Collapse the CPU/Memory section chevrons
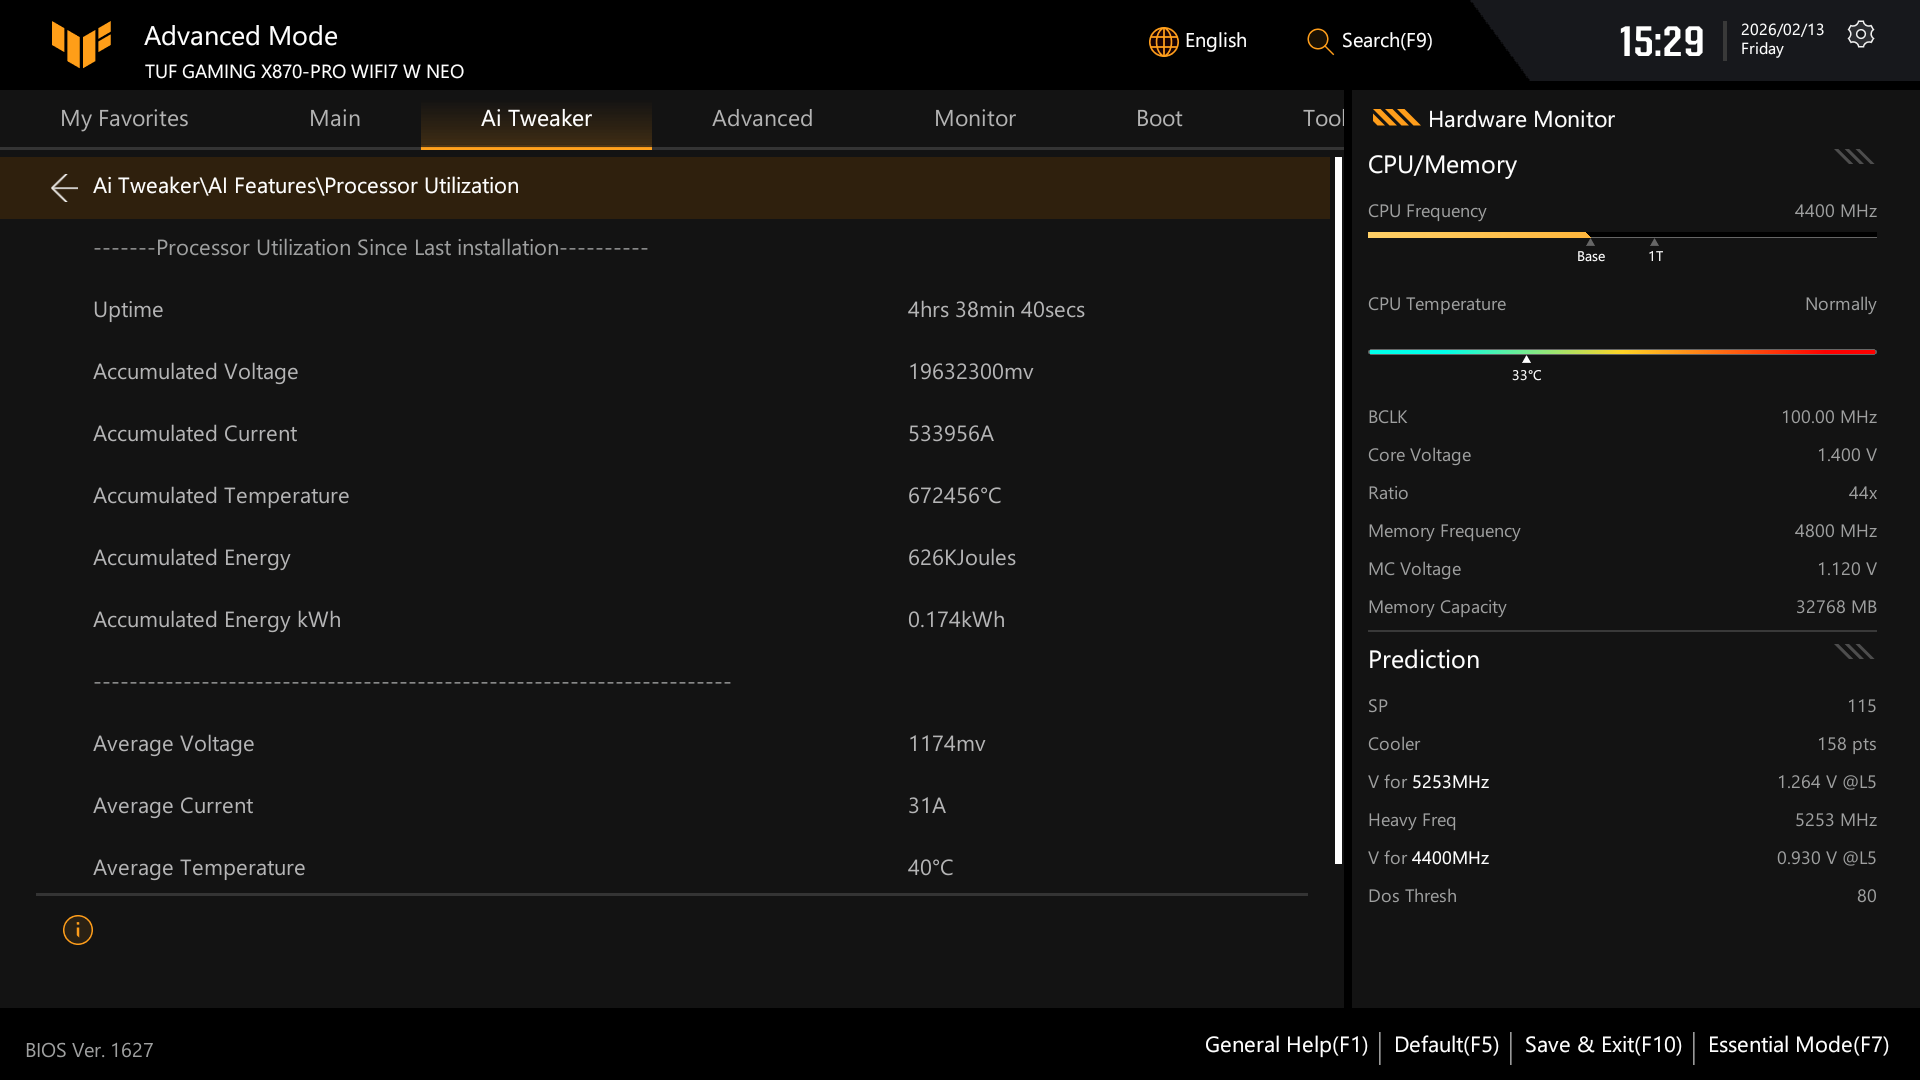Viewport: 1920px width, 1080px height. [1853, 157]
